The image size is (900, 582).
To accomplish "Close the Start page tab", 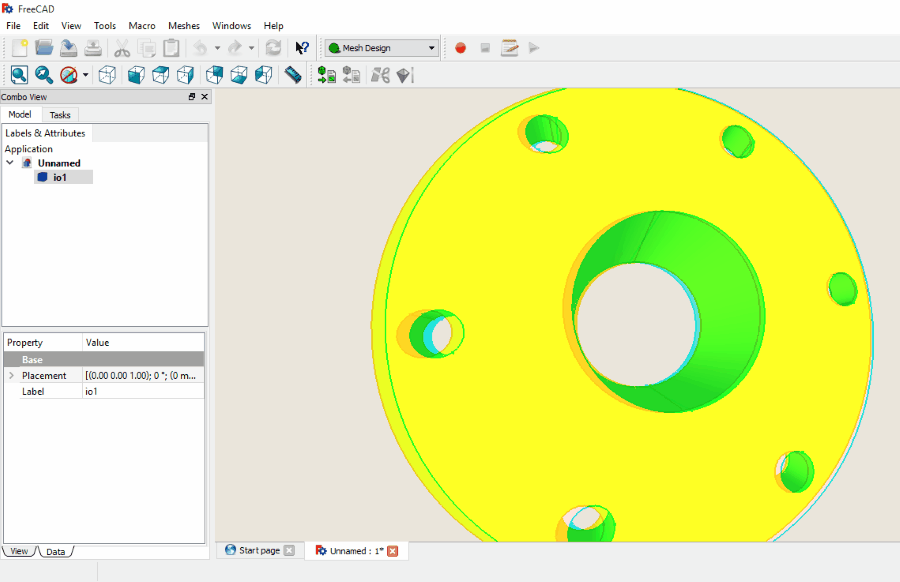I will 289,550.
